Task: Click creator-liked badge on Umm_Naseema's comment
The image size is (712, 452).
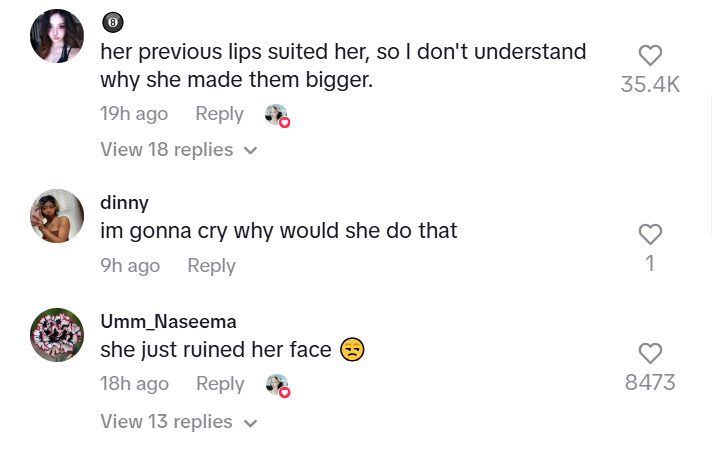Action: tap(277, 385)
